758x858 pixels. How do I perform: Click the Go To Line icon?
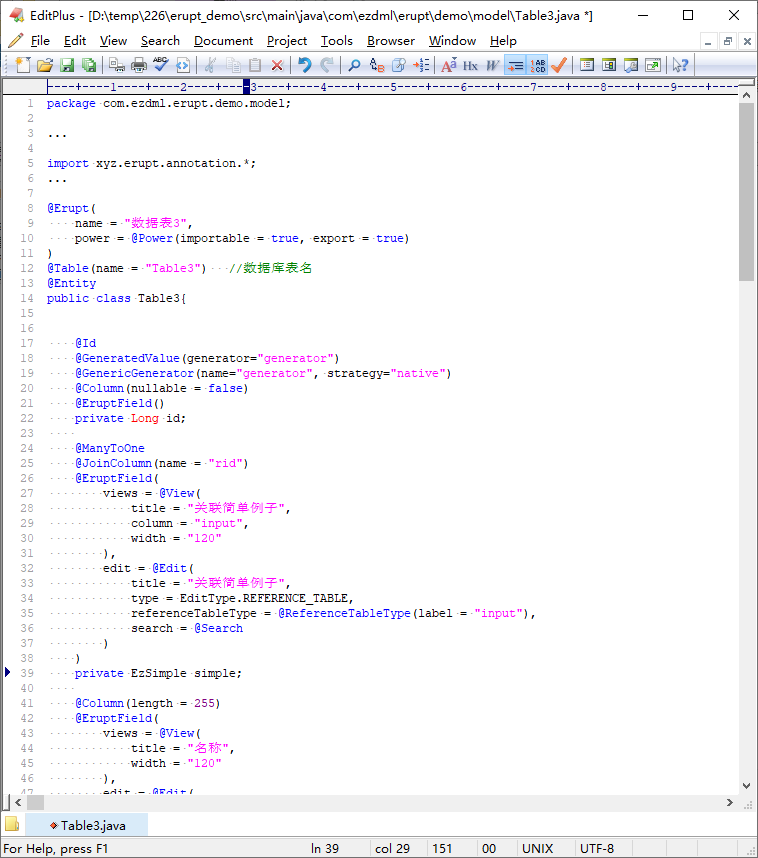click(x=421, y=65)
